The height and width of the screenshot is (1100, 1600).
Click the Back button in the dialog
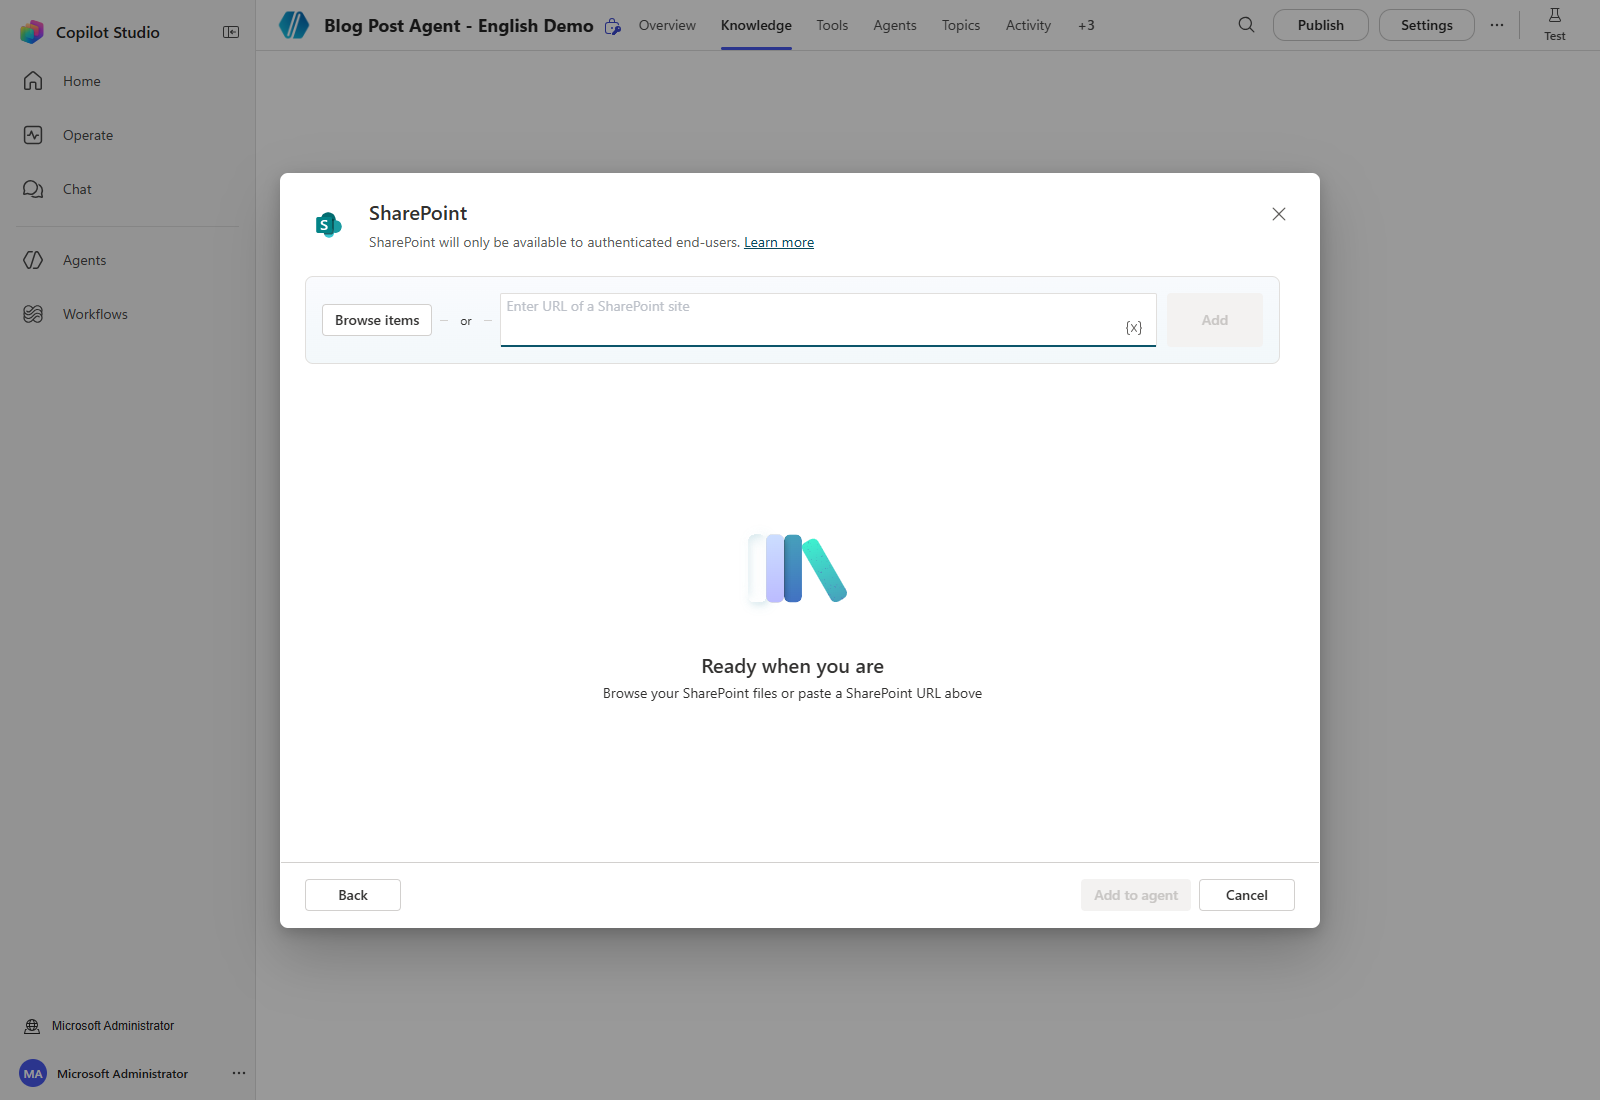353,895
